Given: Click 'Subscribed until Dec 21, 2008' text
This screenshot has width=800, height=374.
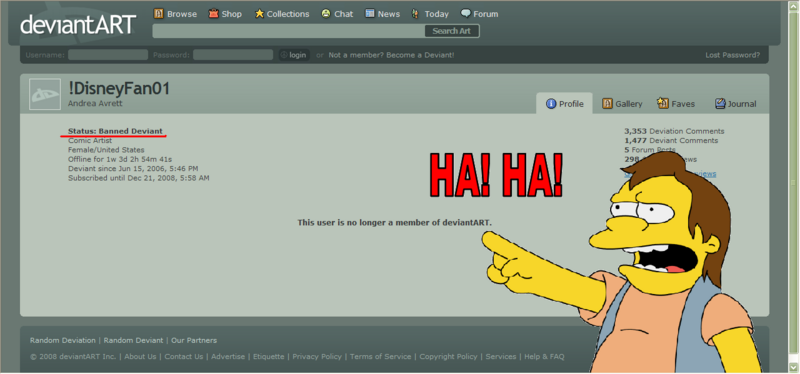Looking at the screenshot, I should point(139,178).
